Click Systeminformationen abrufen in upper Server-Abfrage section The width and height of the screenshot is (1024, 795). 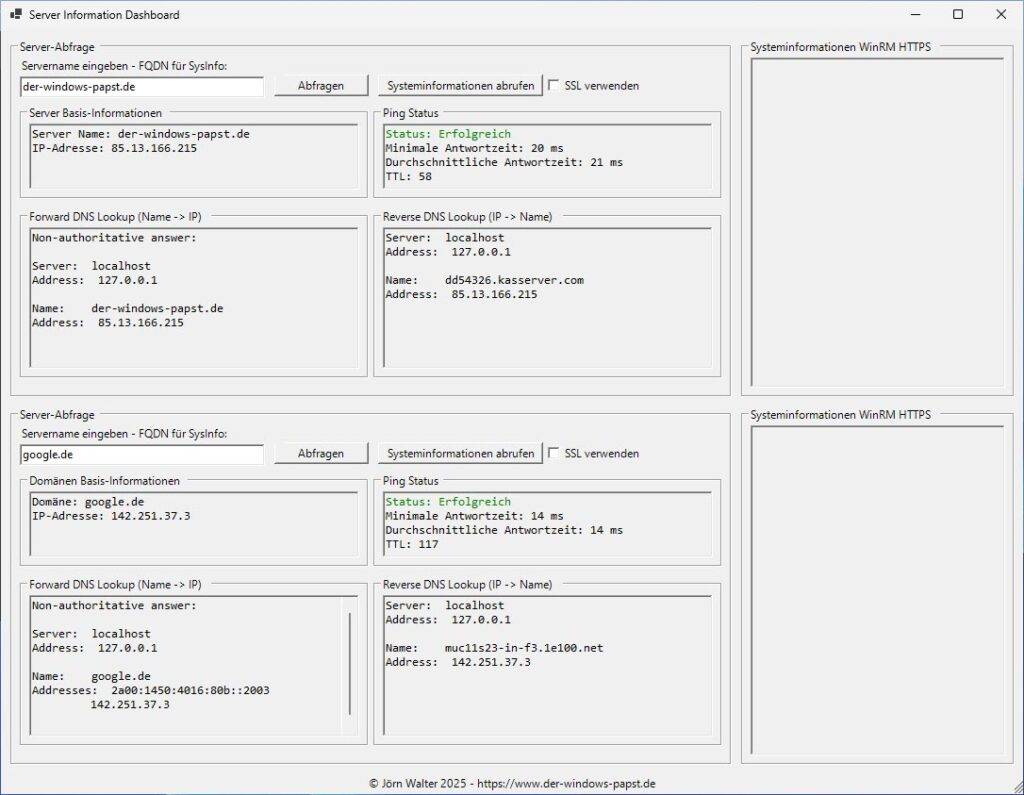tap(460, 85)
